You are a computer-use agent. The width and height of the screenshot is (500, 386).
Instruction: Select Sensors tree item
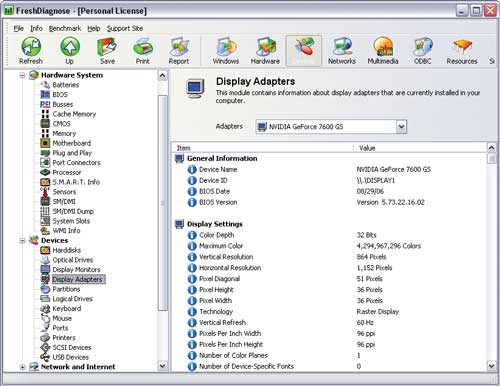(64, 192)
